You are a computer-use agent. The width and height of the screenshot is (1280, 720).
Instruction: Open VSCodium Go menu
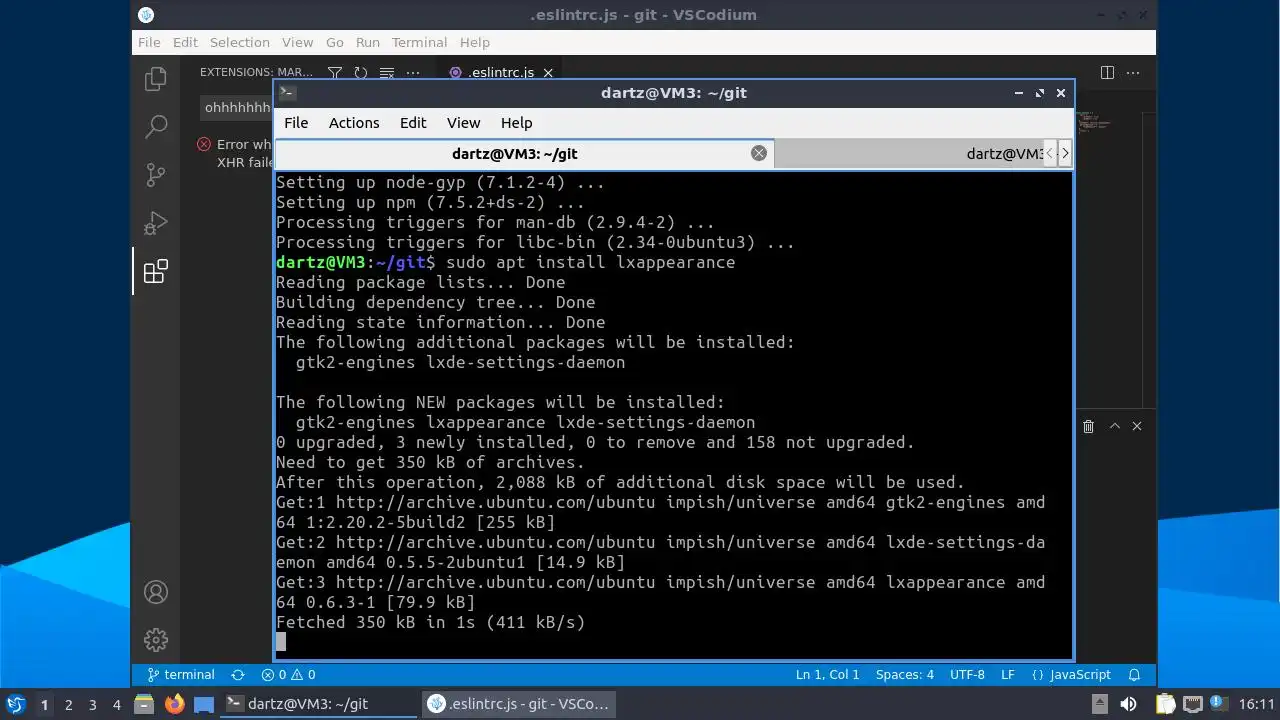coord(335,42)
